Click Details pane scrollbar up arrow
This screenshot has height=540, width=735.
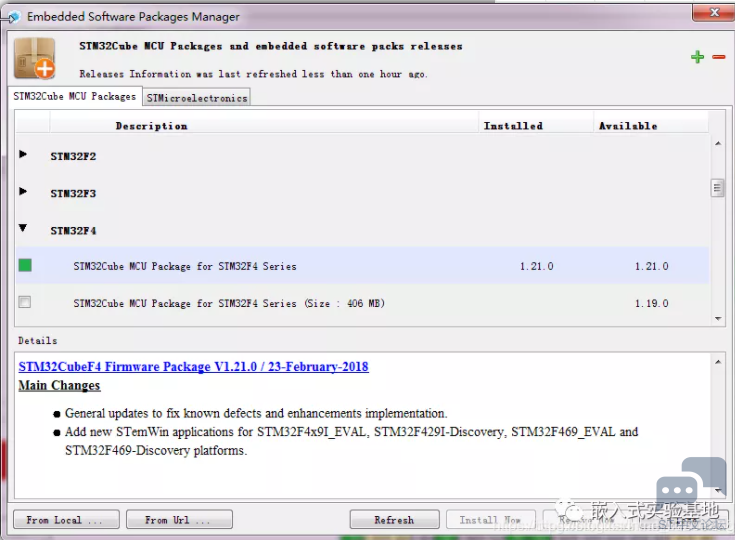click(x=718, y=362)
